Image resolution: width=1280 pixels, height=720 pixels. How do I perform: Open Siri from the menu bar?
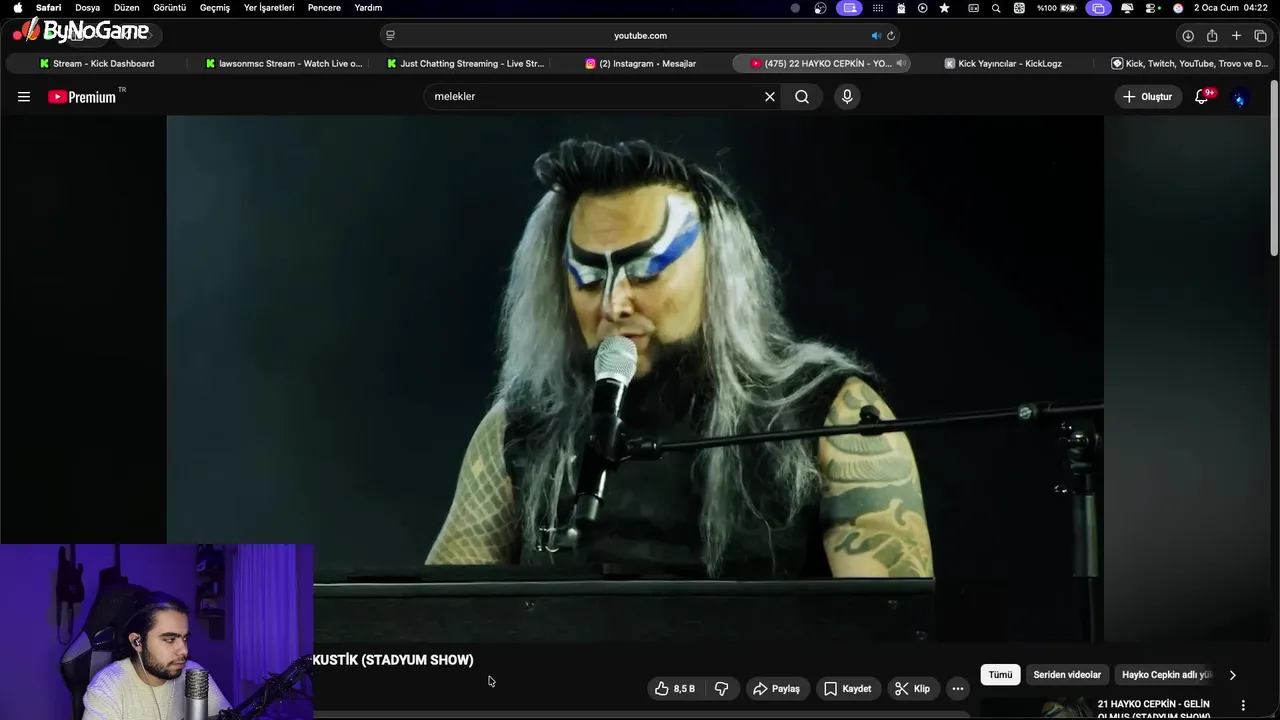click(x=1178, y=8)
